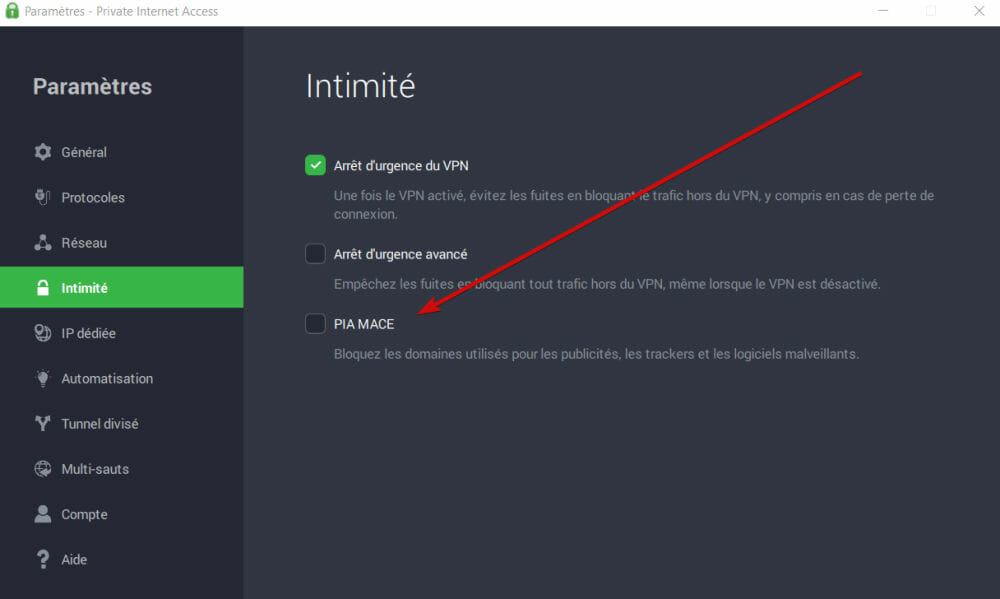Click the 'Bloquez les domaines utilisés' description
This screenshot has height=599, width=1000.
point(596,353)
